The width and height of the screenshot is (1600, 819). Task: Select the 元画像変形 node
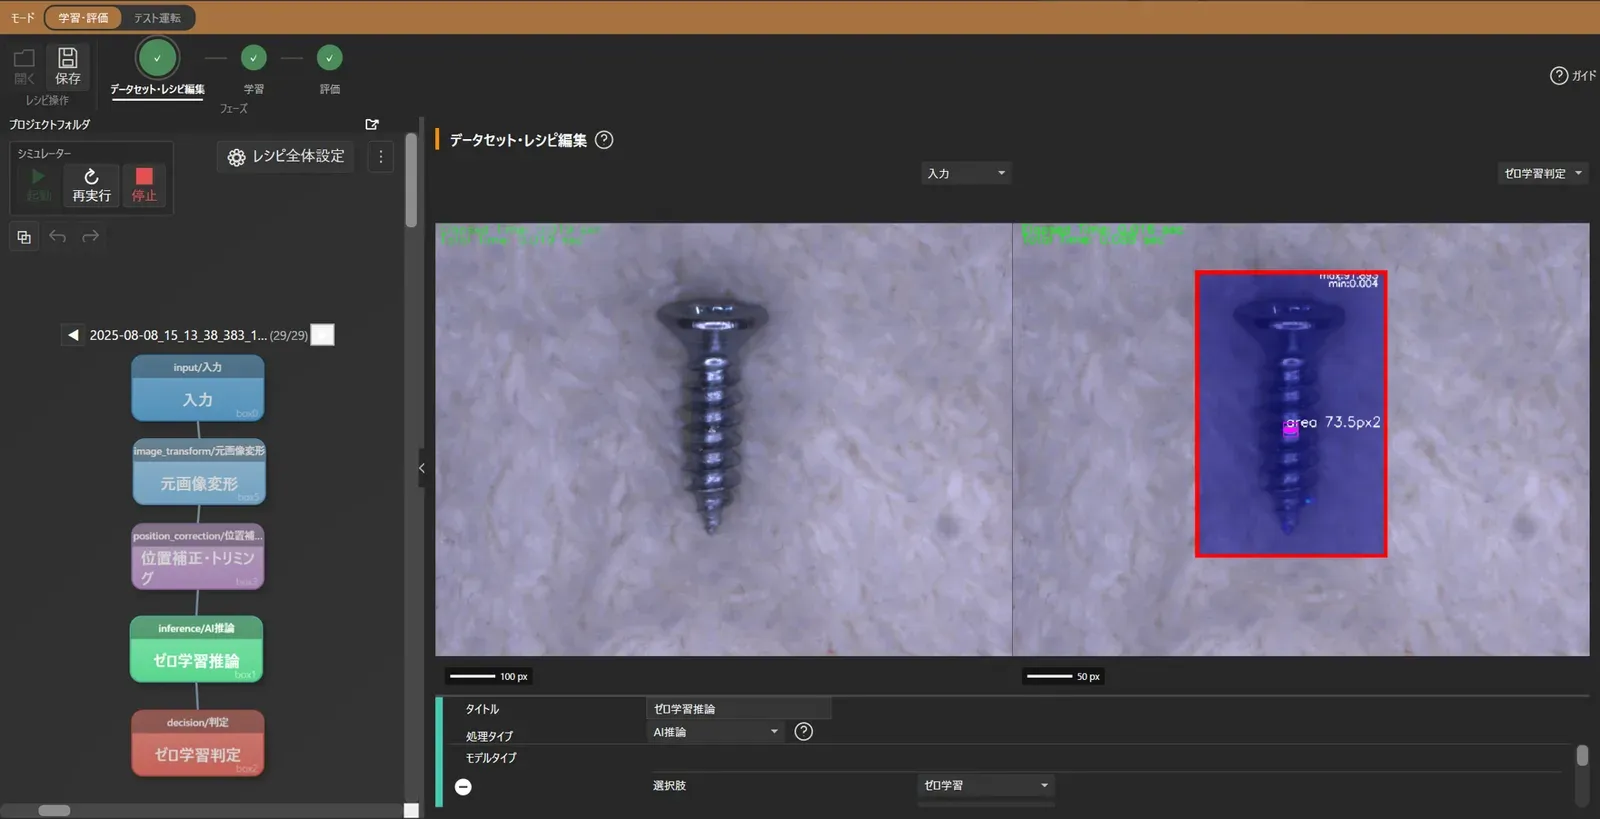coord(199,472)
